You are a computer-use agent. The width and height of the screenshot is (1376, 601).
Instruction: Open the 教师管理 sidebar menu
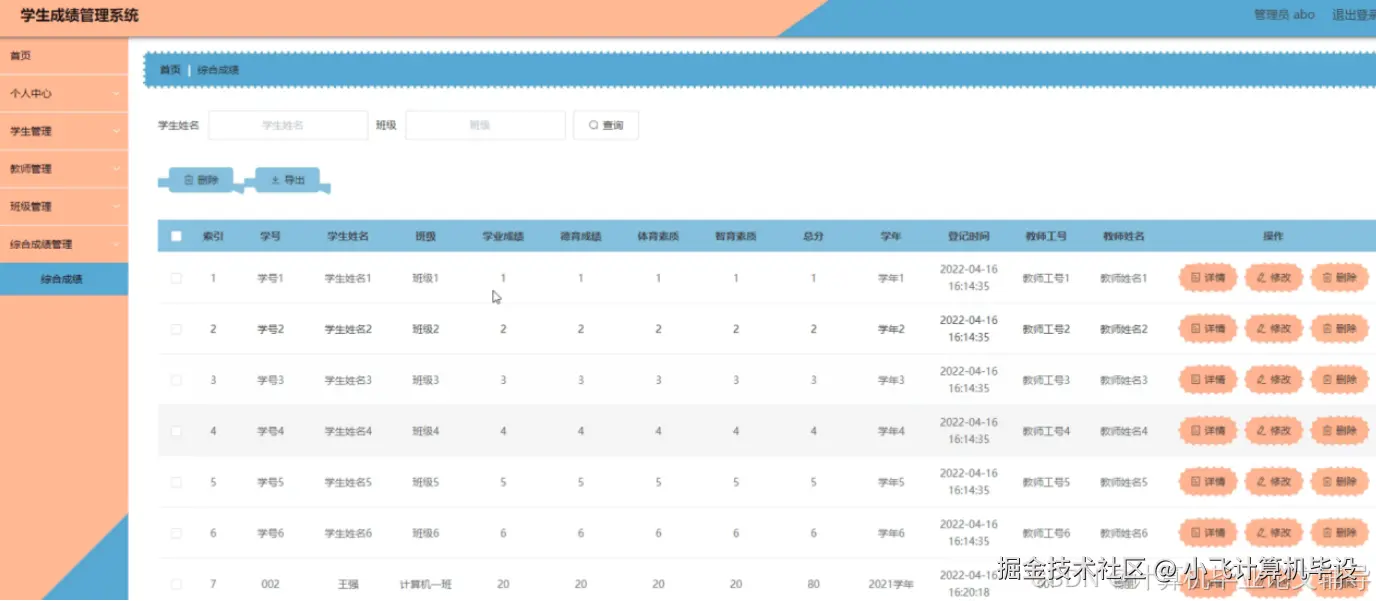(64, 169)
